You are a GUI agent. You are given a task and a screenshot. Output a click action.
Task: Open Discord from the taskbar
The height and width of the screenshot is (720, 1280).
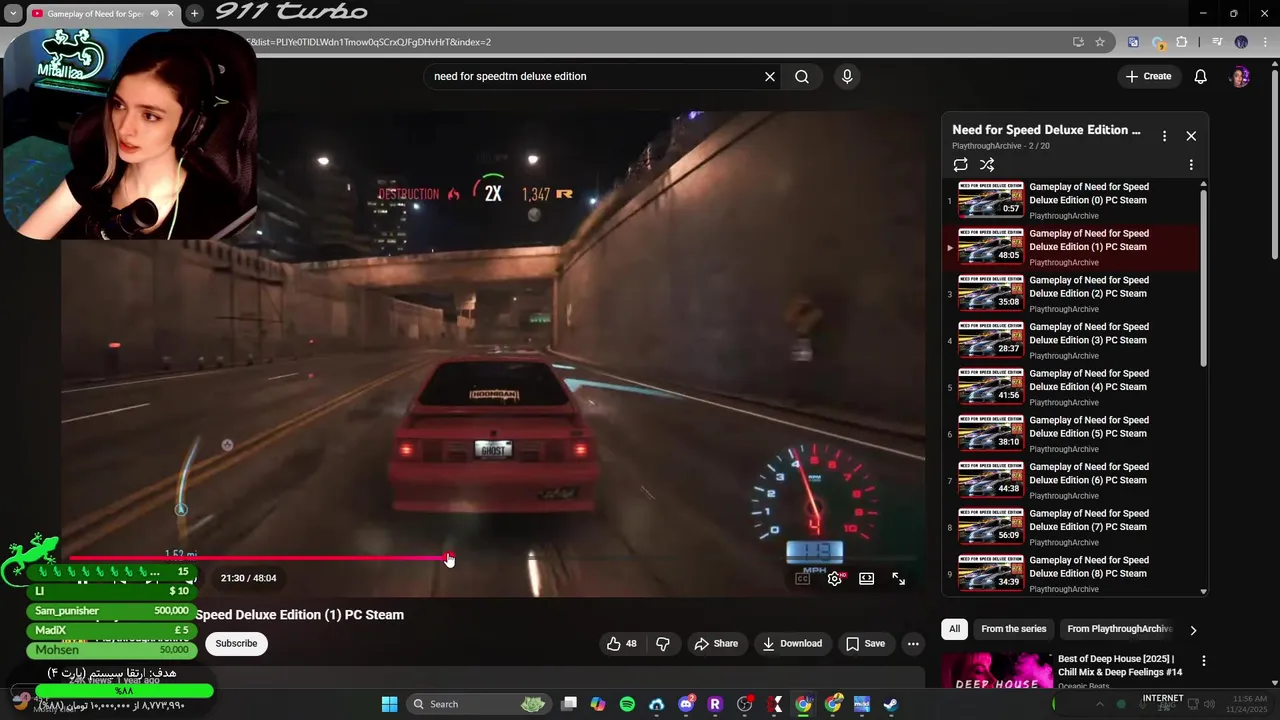tap(686, 704)
